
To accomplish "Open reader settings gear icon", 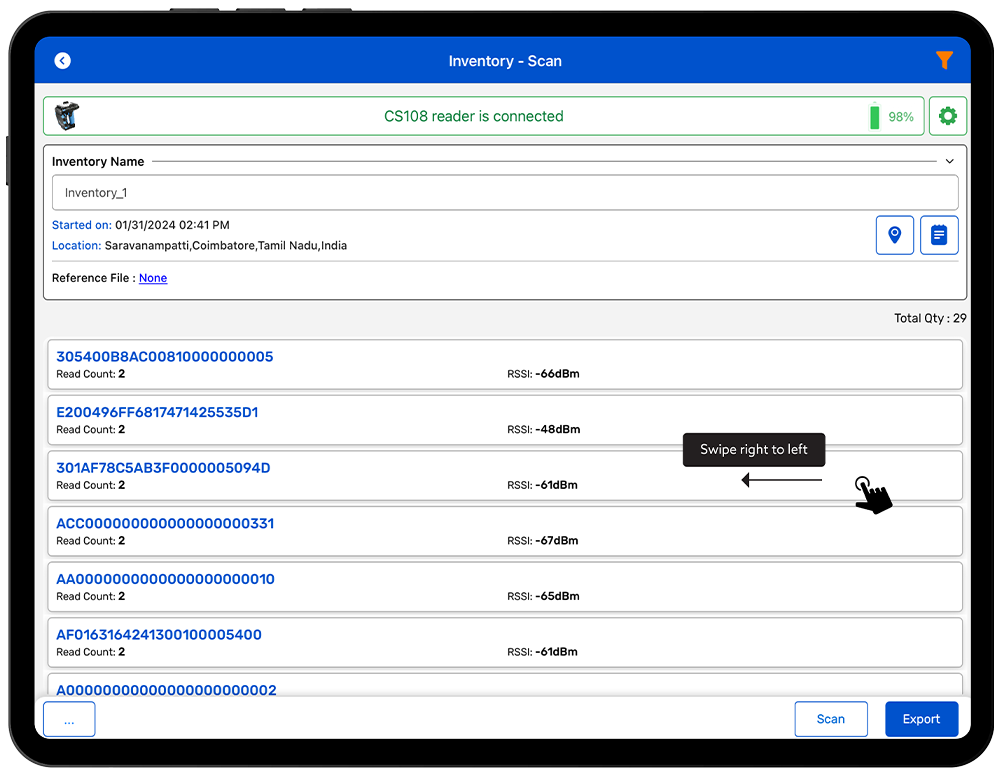I will click(x=947, y=116).
